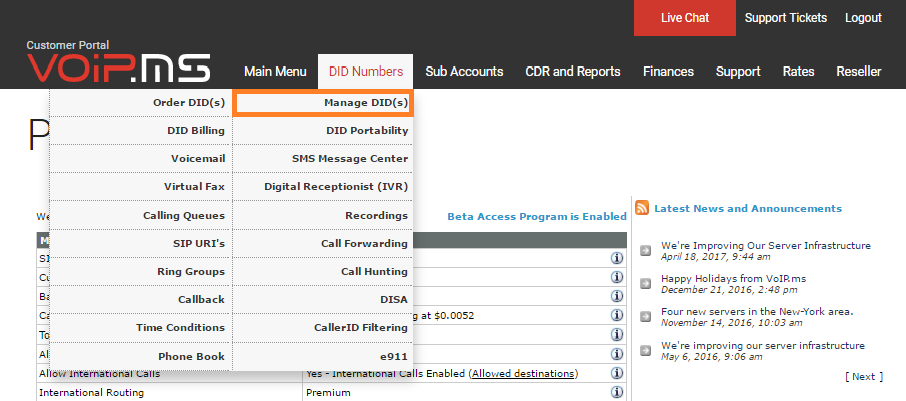Click the [ Next ] news pager link
The image size is (906, 401).
coord(864,377)
